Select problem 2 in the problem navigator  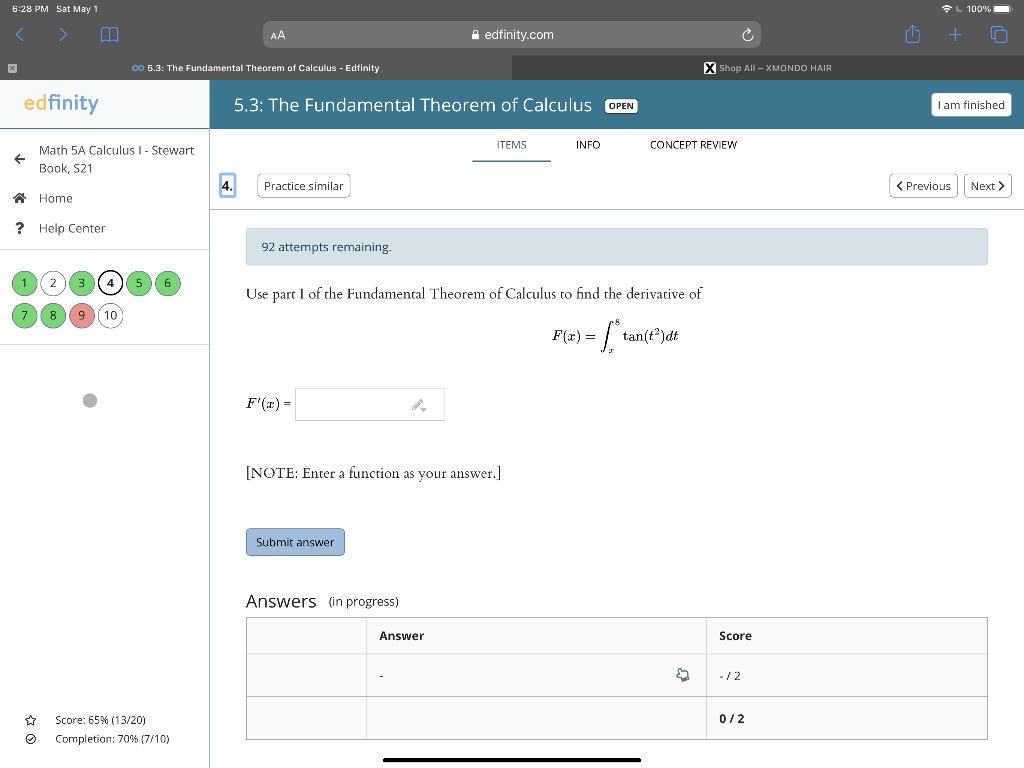click(52, 283)
